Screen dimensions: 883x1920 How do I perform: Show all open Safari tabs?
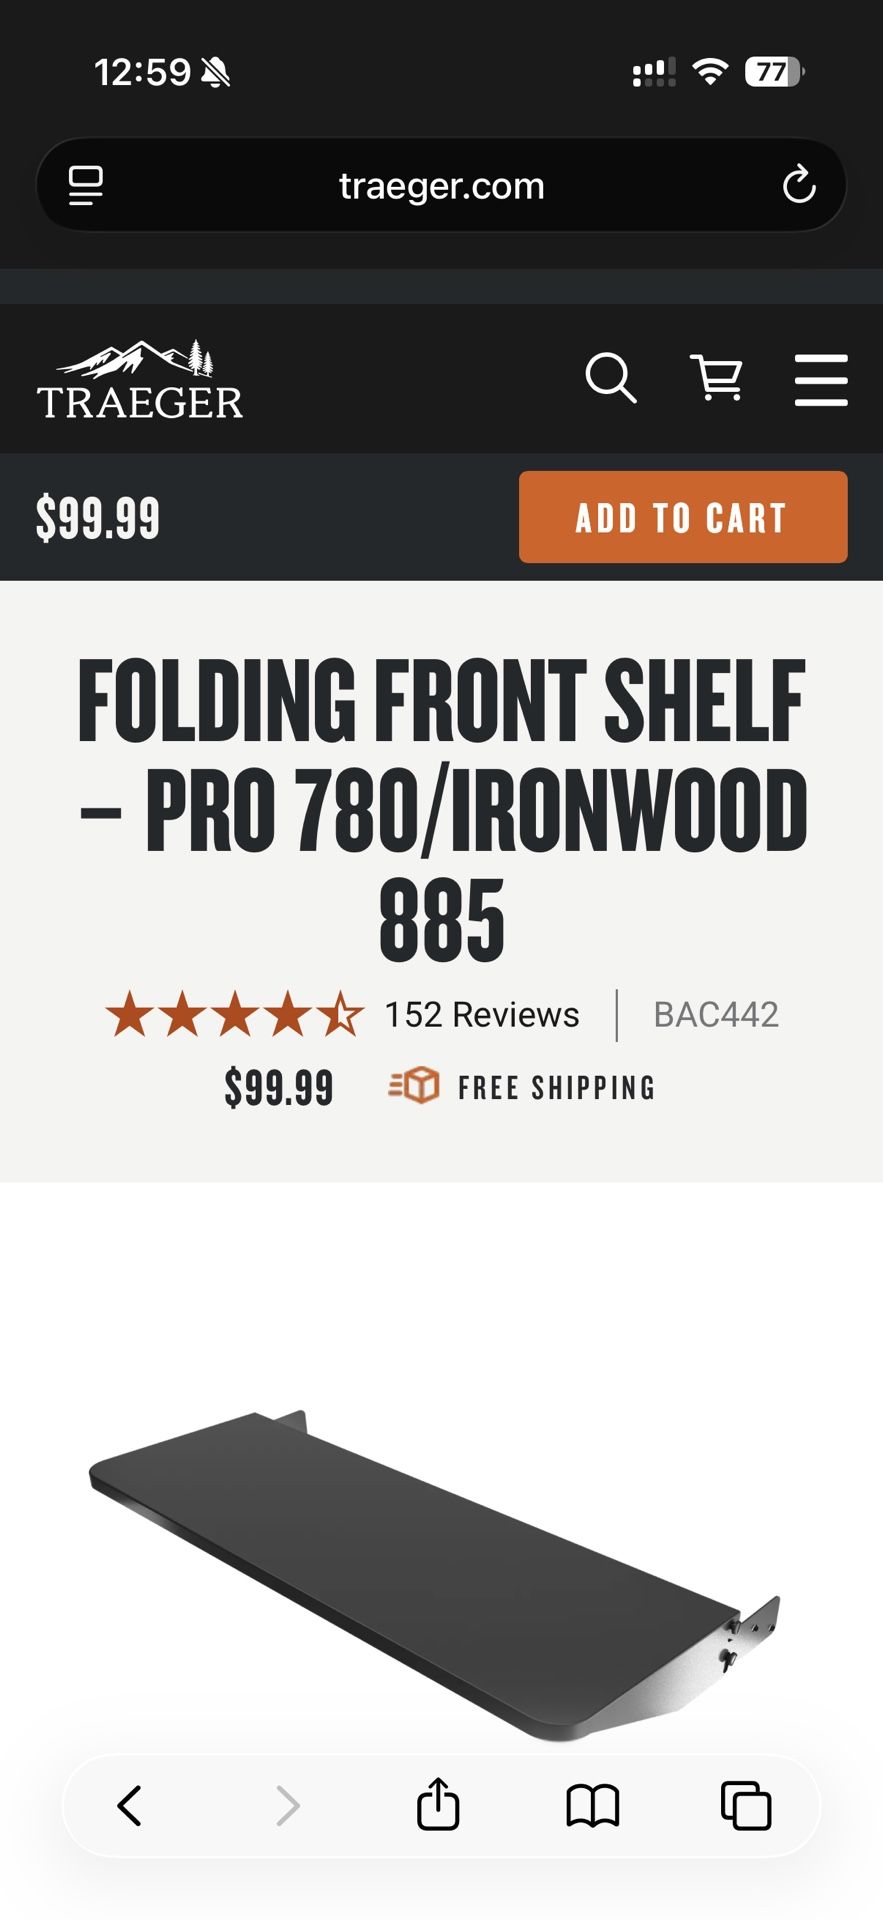point(746,1806)
